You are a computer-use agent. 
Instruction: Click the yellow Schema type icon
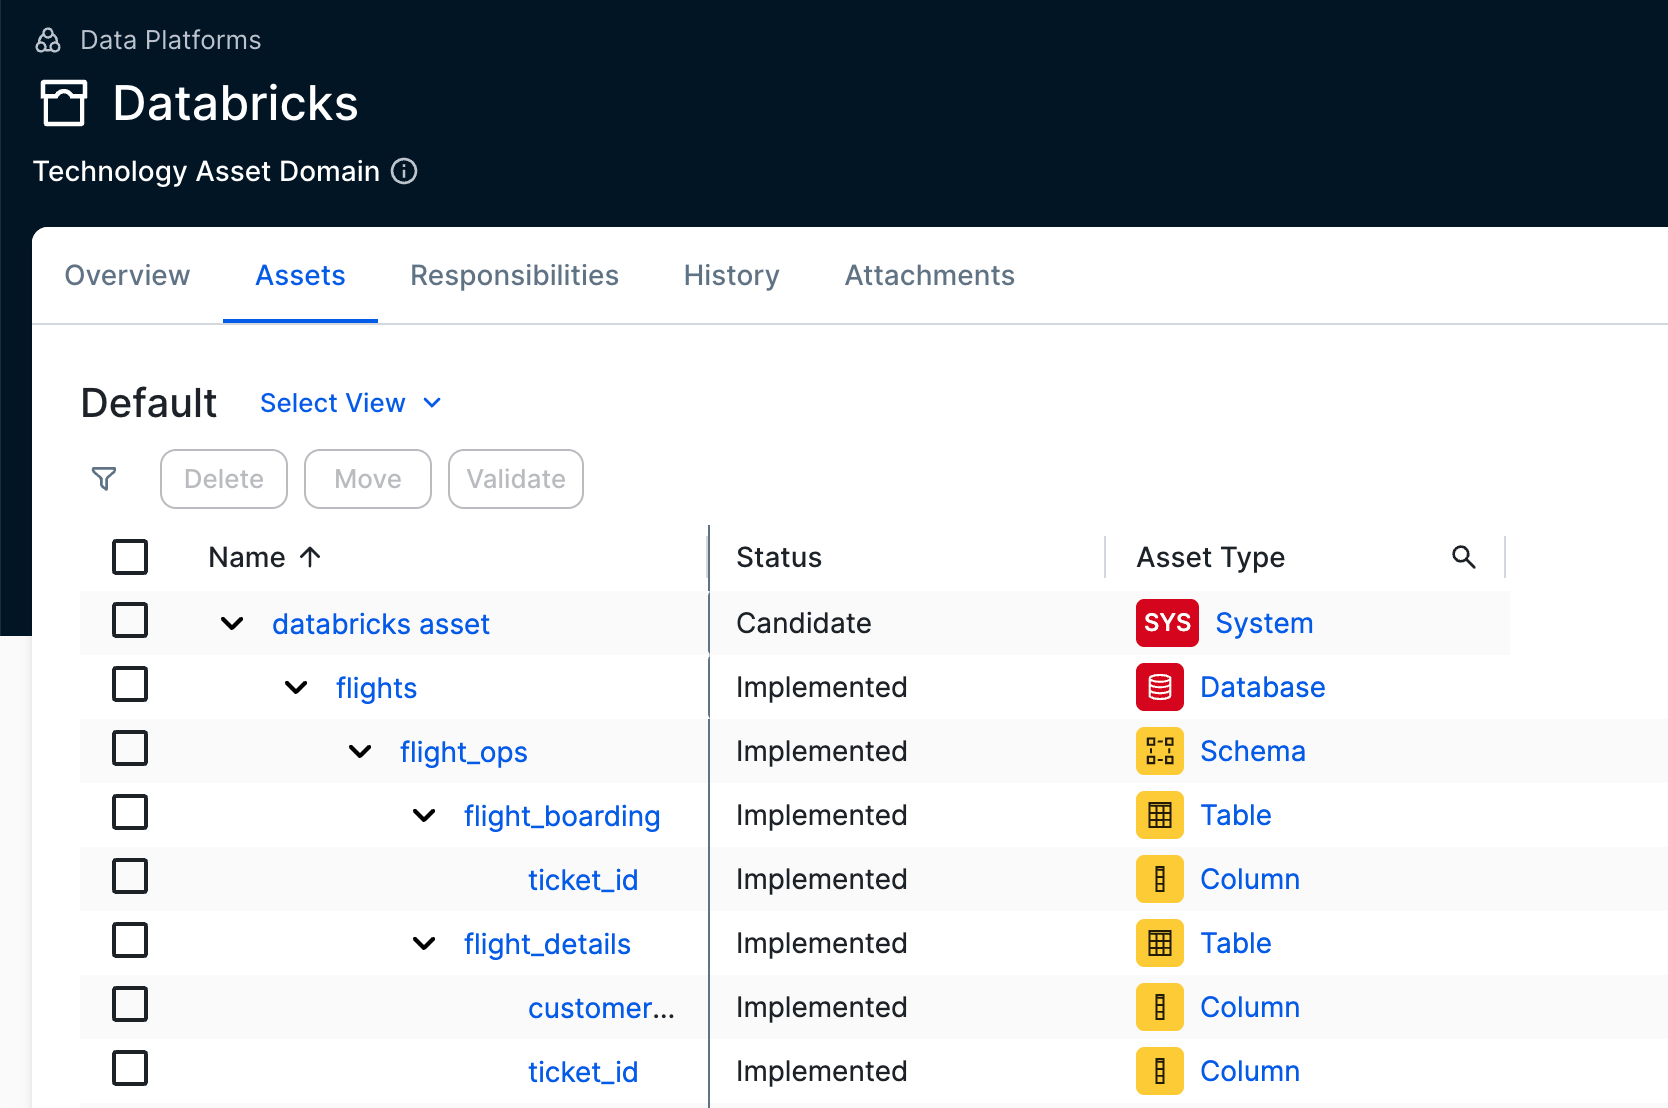[x=1159, y=751]
